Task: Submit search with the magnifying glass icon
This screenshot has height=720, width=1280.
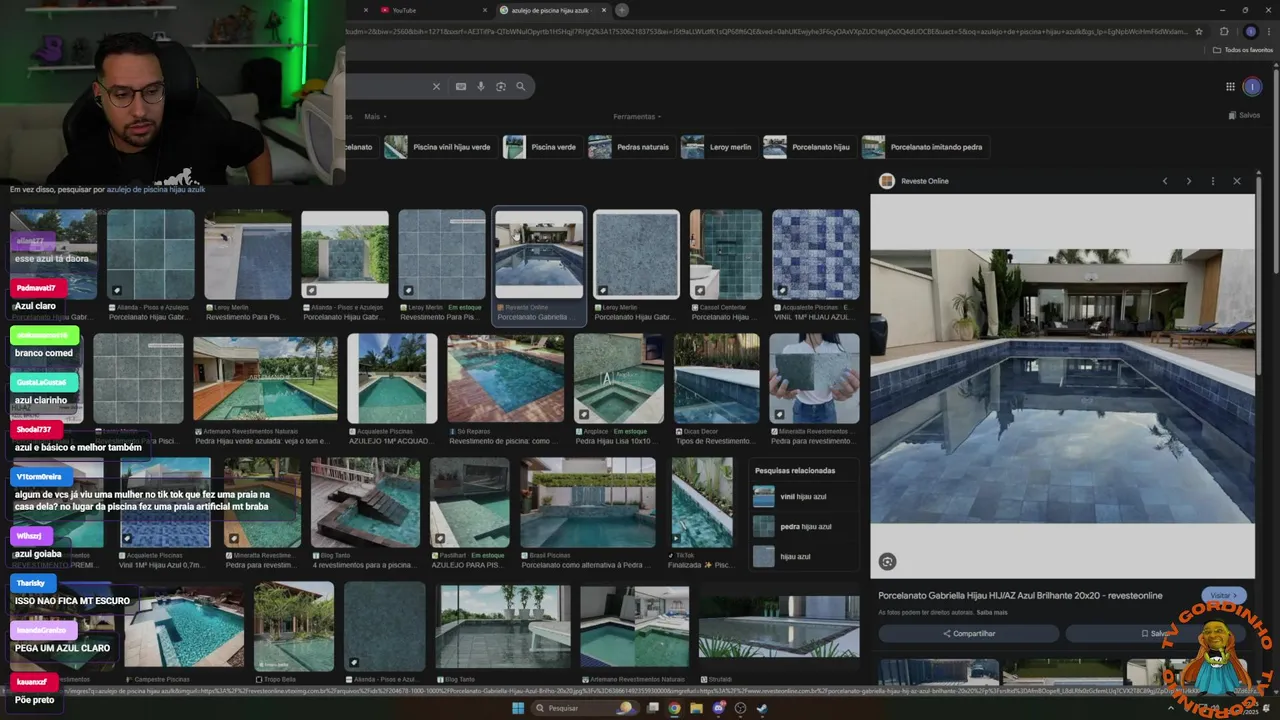Action: 521,87
